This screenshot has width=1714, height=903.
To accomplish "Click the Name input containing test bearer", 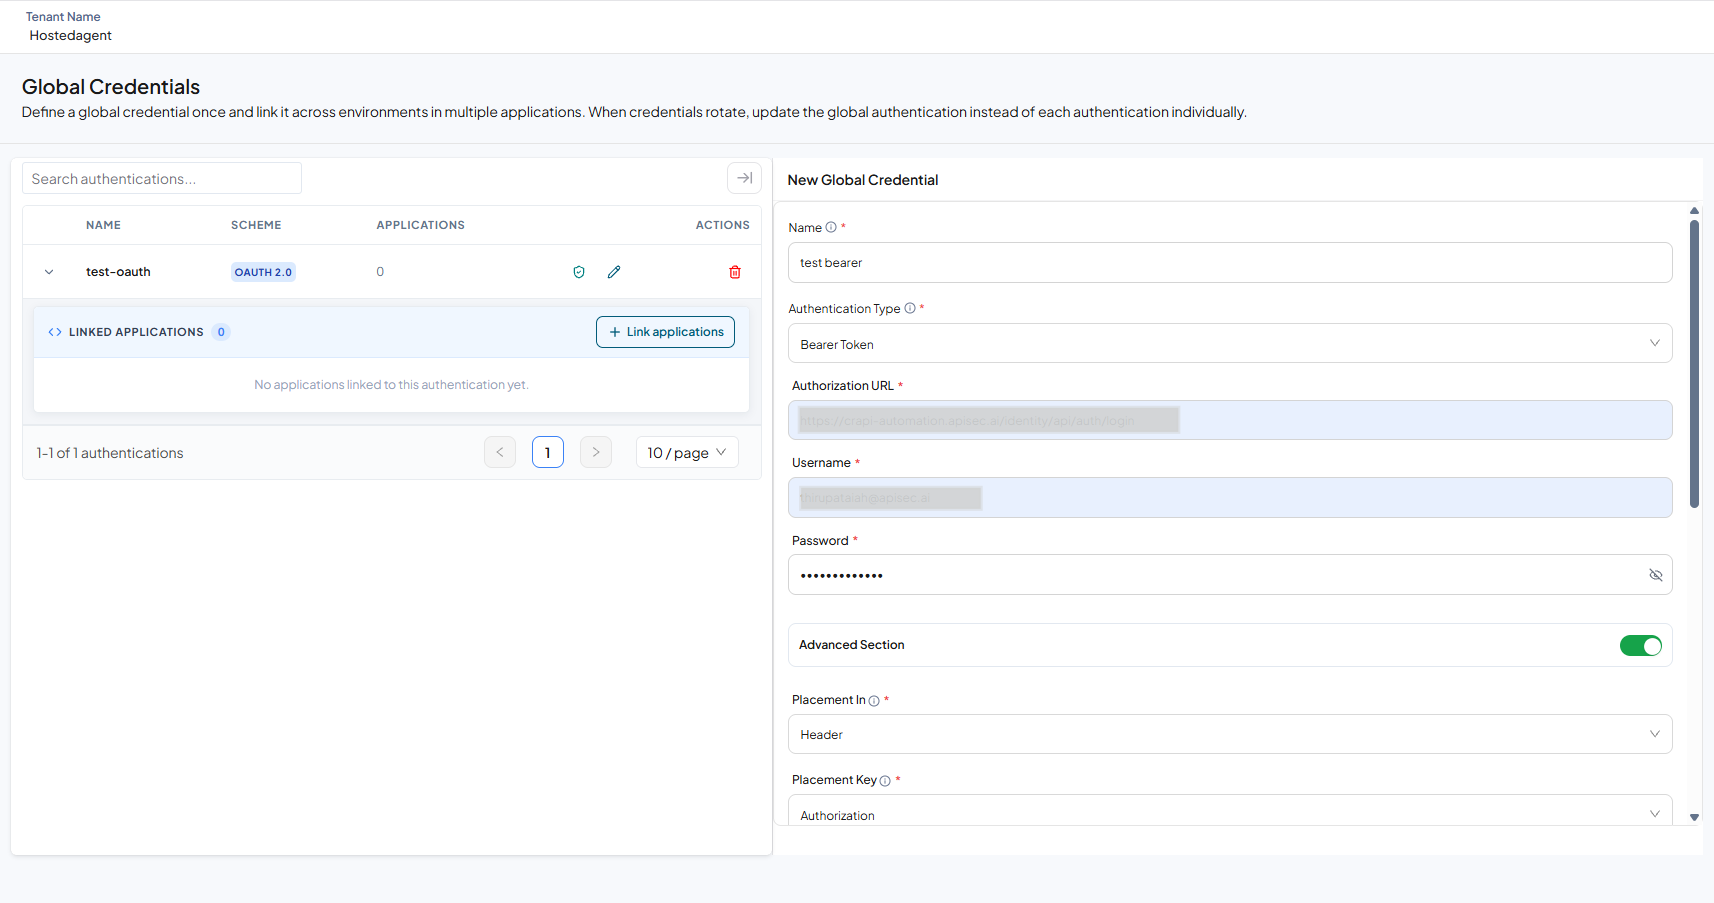I will coord(1230,262).
